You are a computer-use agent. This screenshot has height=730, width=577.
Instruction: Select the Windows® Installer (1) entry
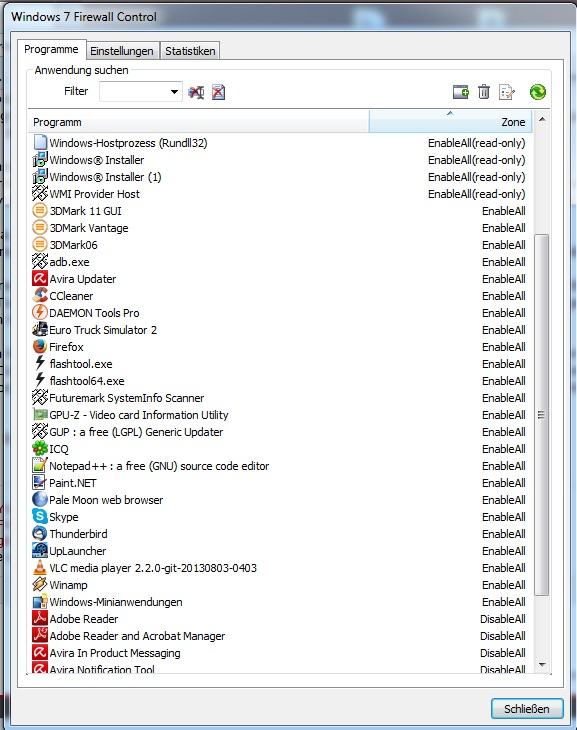coord(279,177)
